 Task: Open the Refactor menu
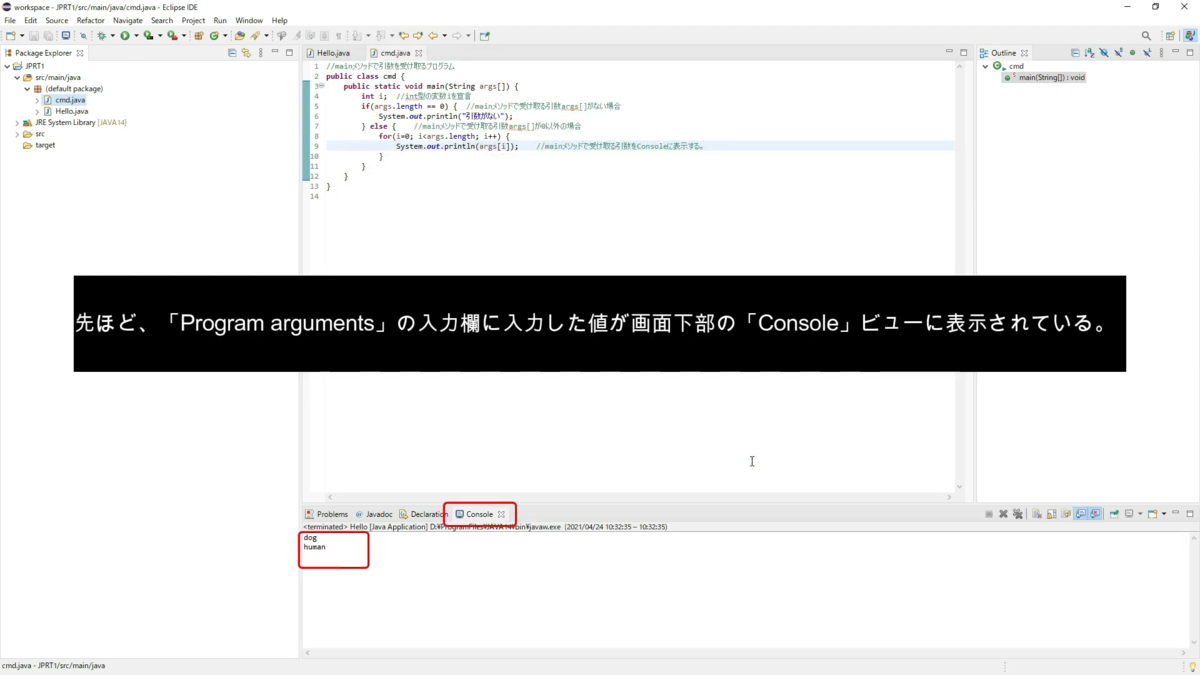pyautogui.click(x=91, y=20)
